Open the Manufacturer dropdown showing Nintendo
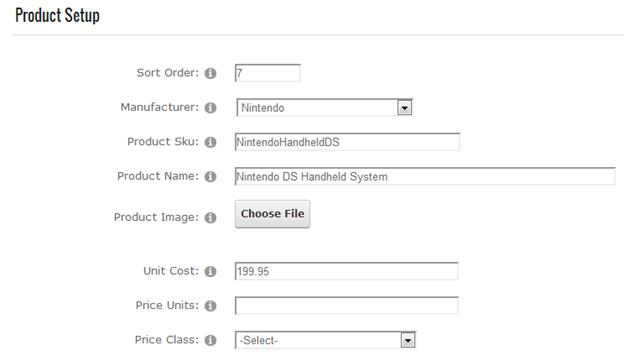This screenshot has width=624, height=361. [x=324, y=107]
